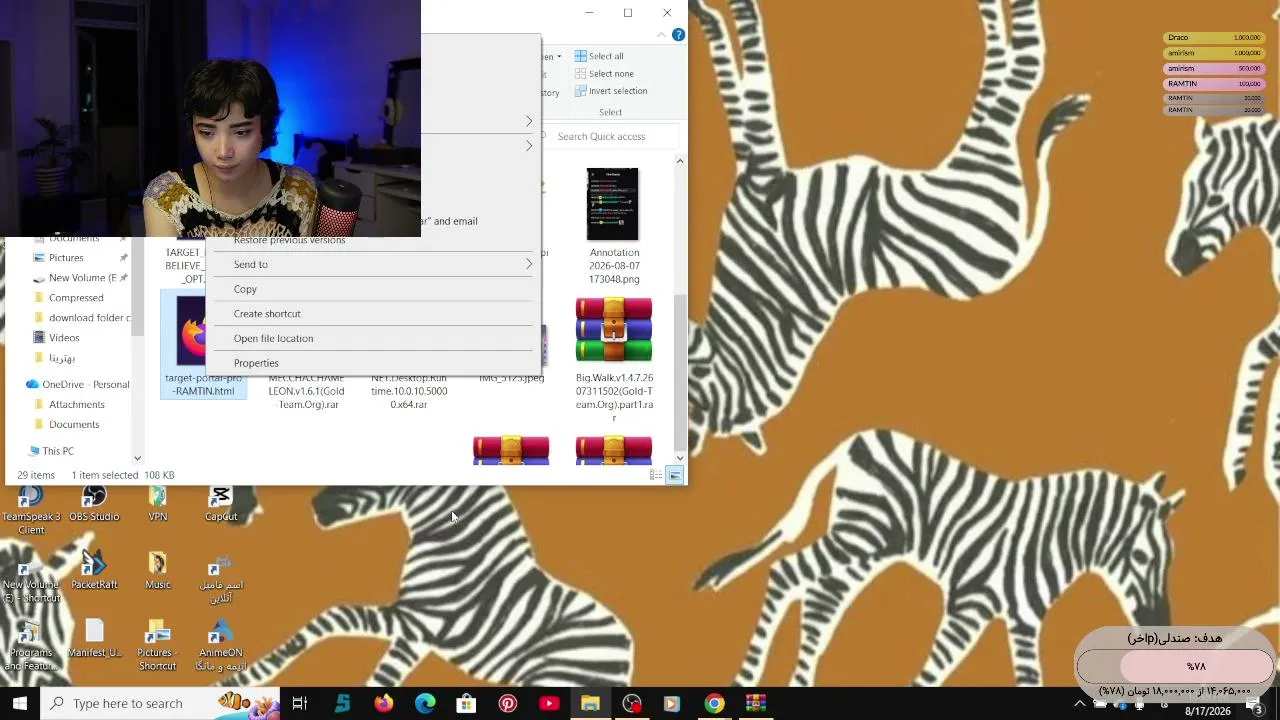The height and width of the screenshot is (720, 1280).
Task: Open New Volume (E) in the navigation pane
Action: click(x=82, y=278)
